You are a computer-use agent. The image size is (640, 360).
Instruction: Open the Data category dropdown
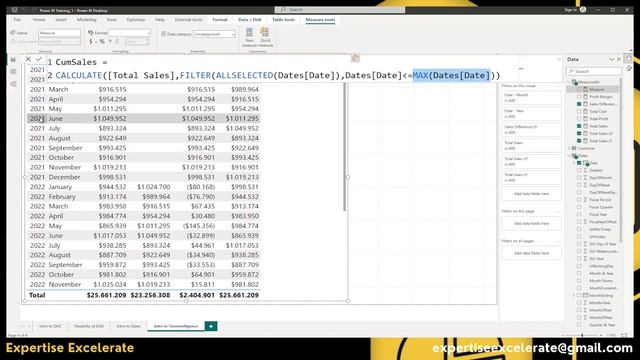pos(214,34)
